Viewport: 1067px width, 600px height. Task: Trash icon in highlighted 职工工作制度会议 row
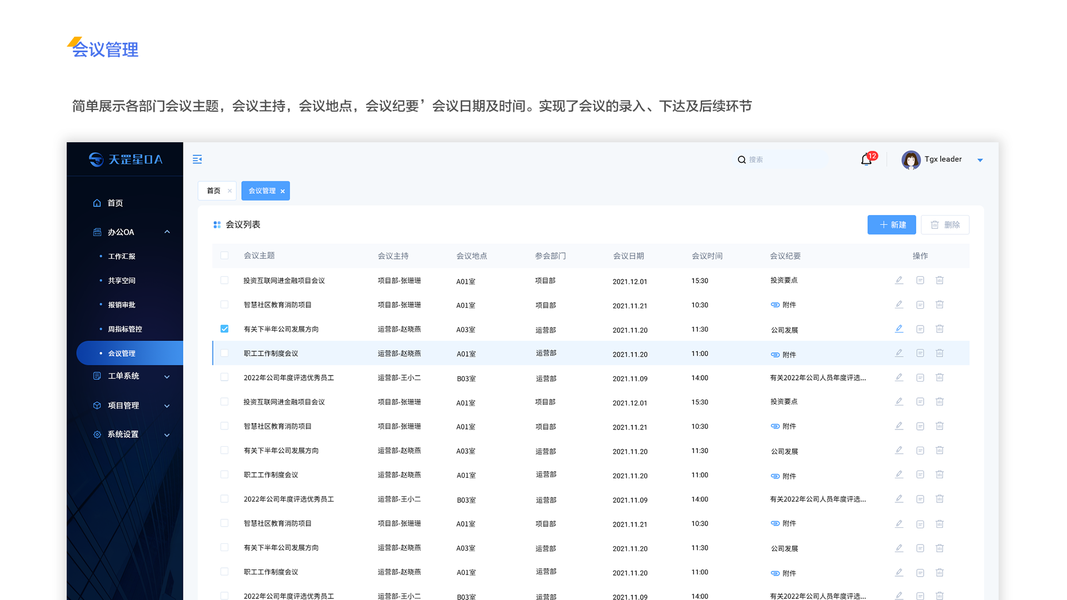(x=940, y=354)
